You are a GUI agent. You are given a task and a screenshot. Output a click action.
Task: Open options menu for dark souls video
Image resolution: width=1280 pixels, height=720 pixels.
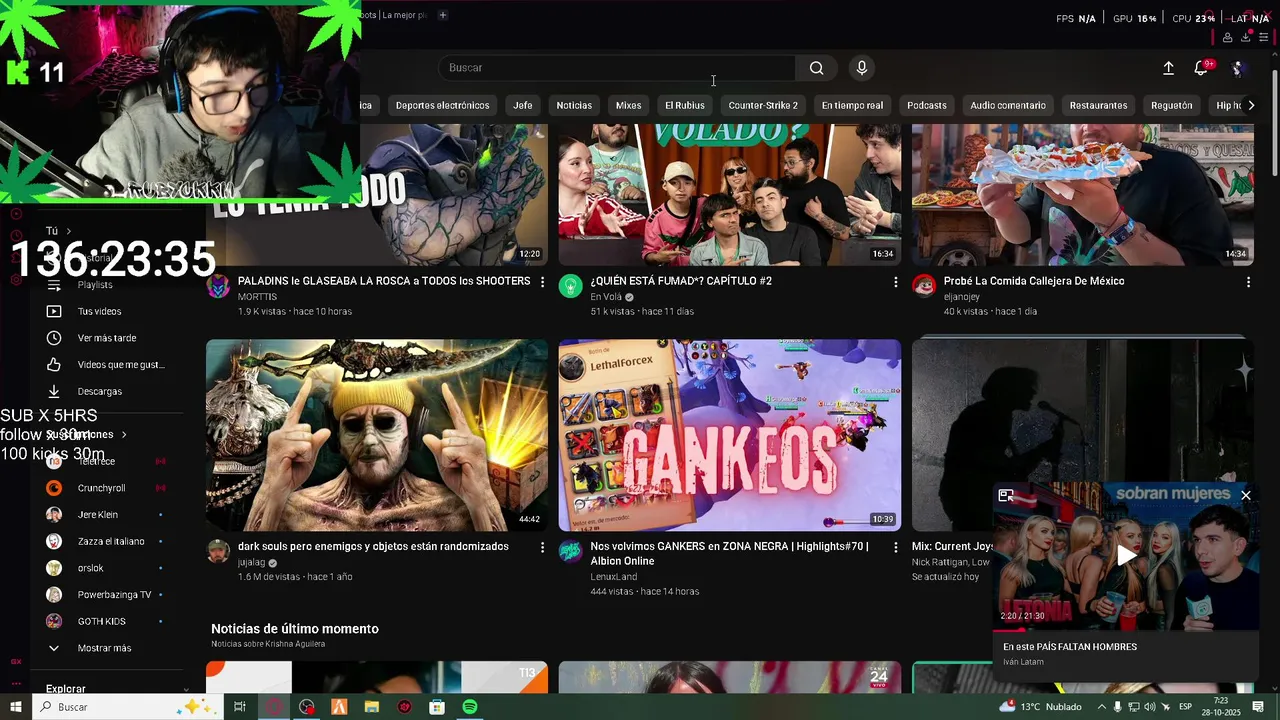pos(543,547)
